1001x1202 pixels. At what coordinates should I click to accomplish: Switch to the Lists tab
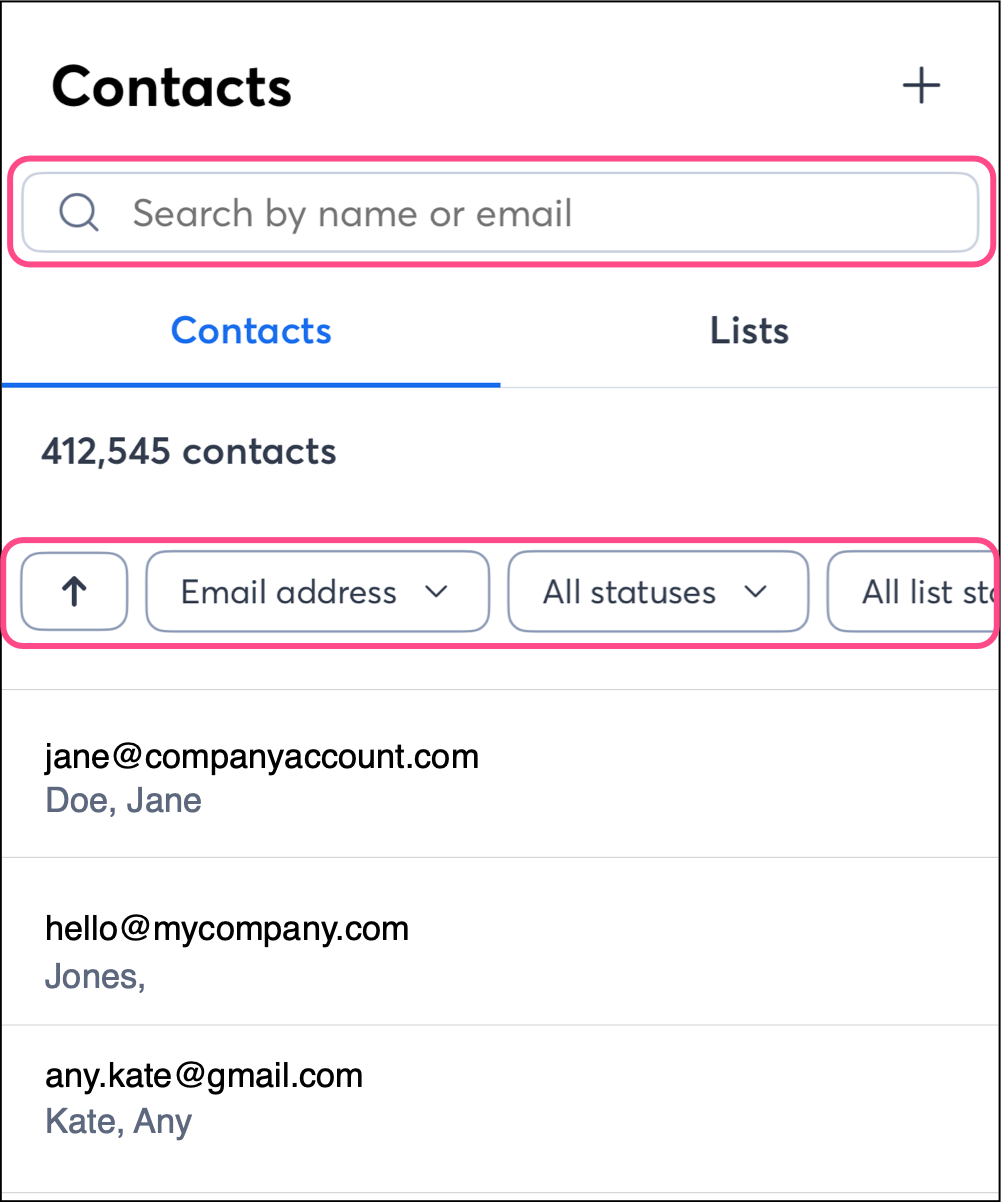point(749,331)
